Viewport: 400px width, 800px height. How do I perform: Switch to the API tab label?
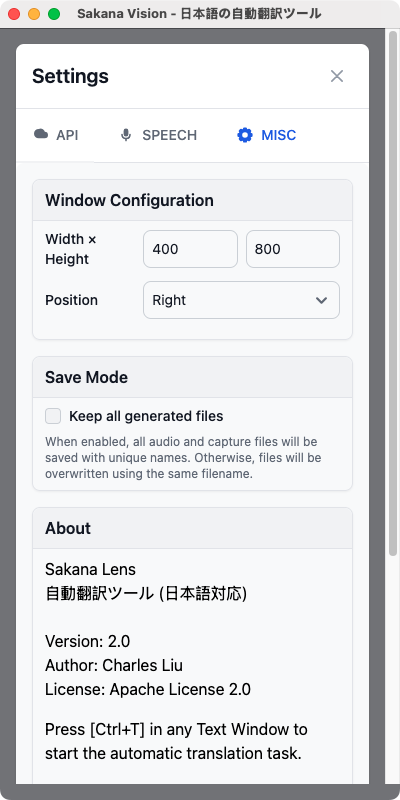pos(67,135)
